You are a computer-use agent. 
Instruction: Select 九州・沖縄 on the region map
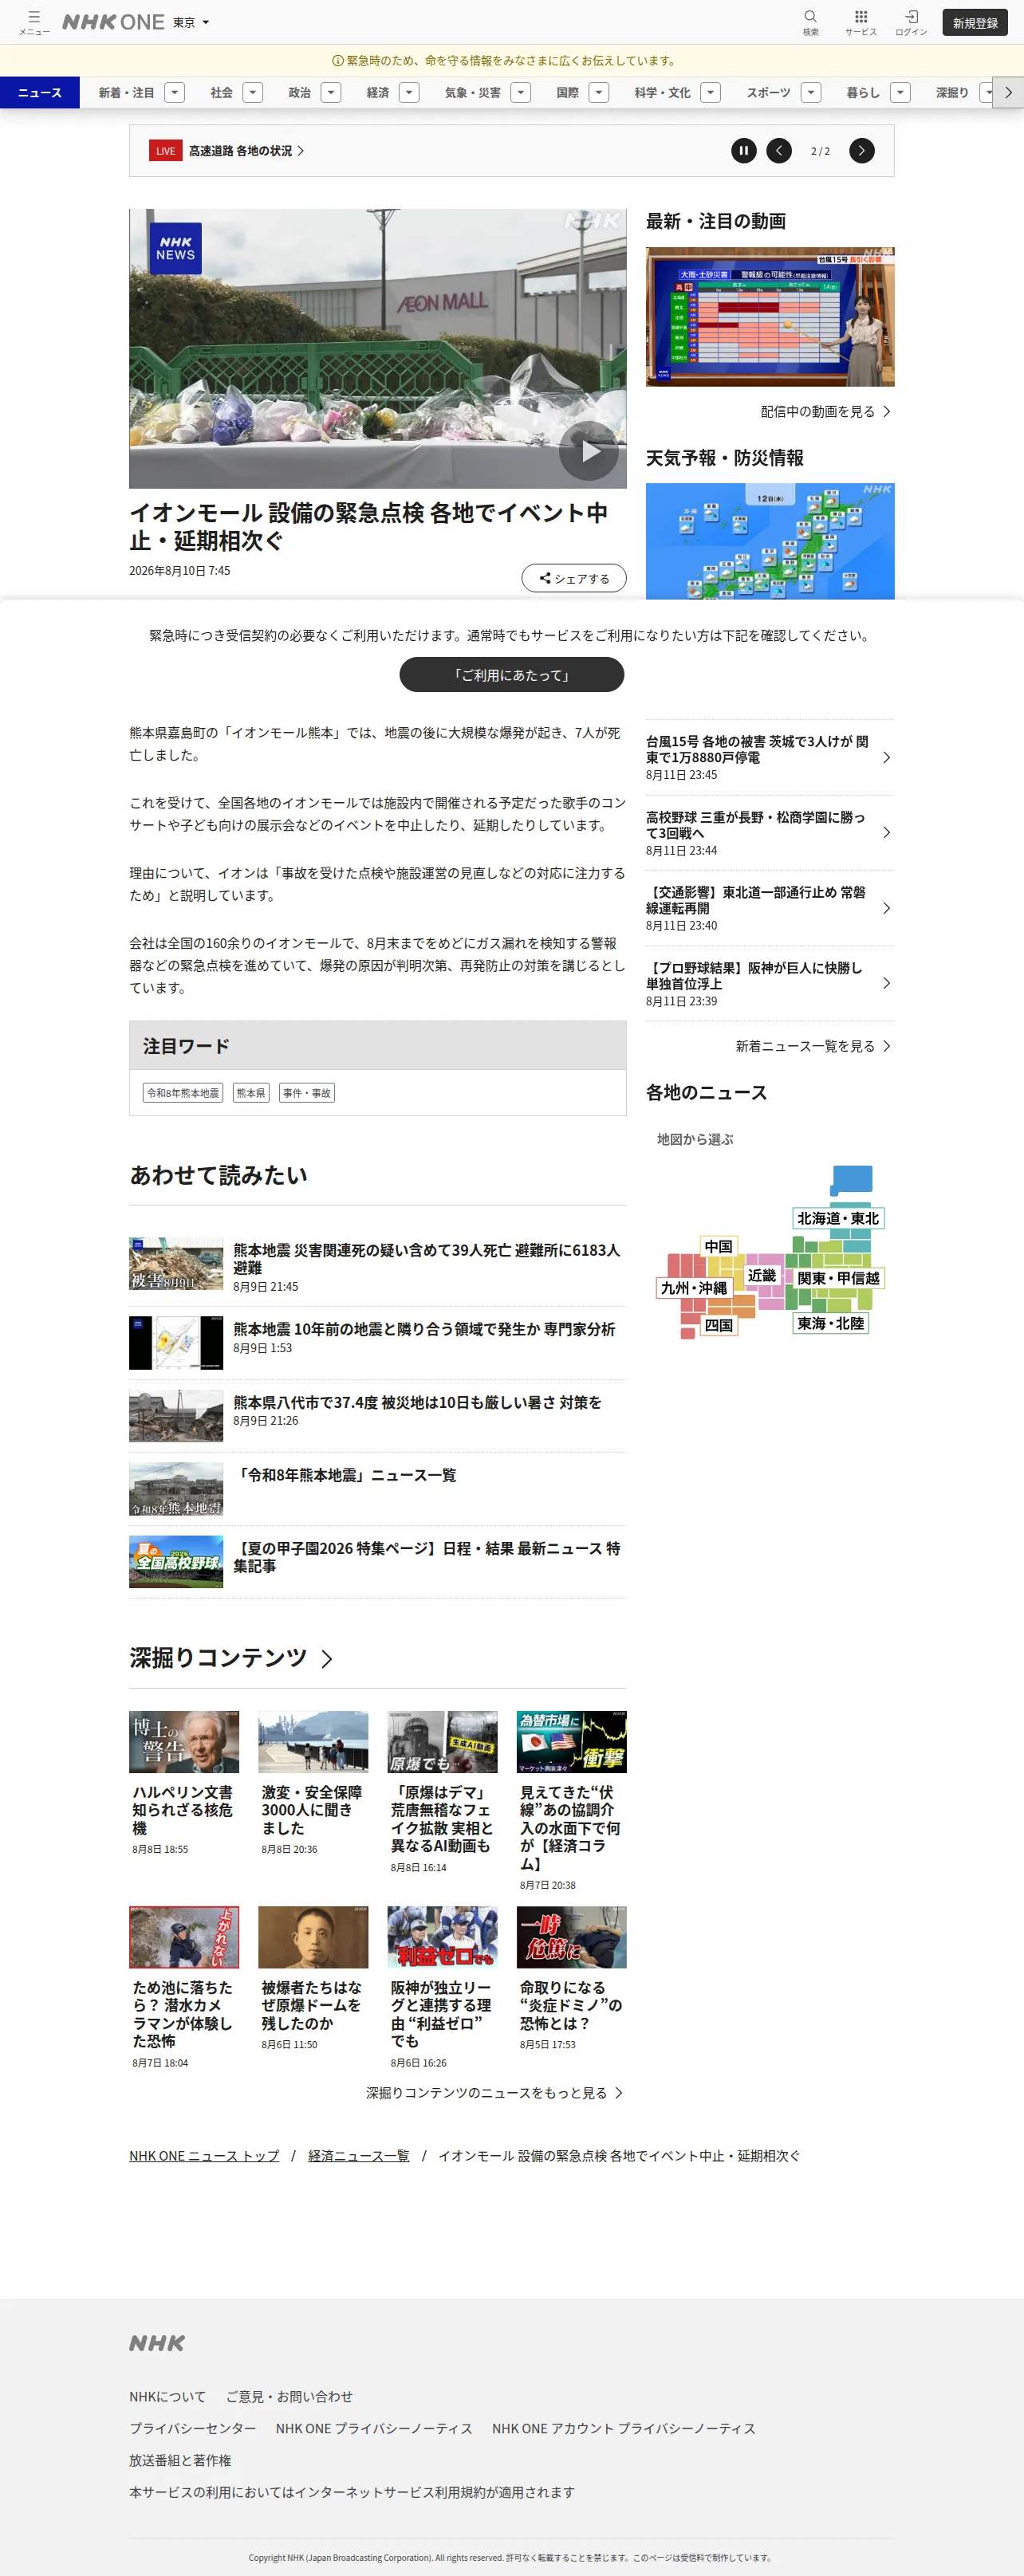click(693, 1288)
